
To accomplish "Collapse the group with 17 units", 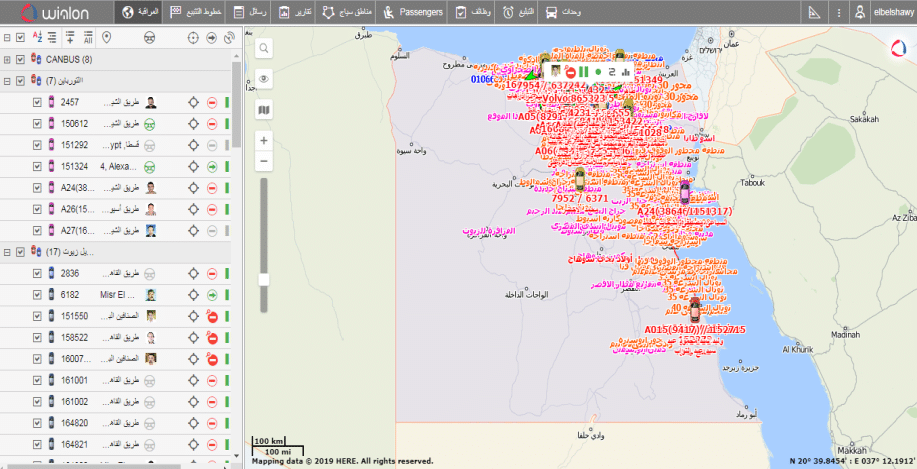I will tap(7, 252).
